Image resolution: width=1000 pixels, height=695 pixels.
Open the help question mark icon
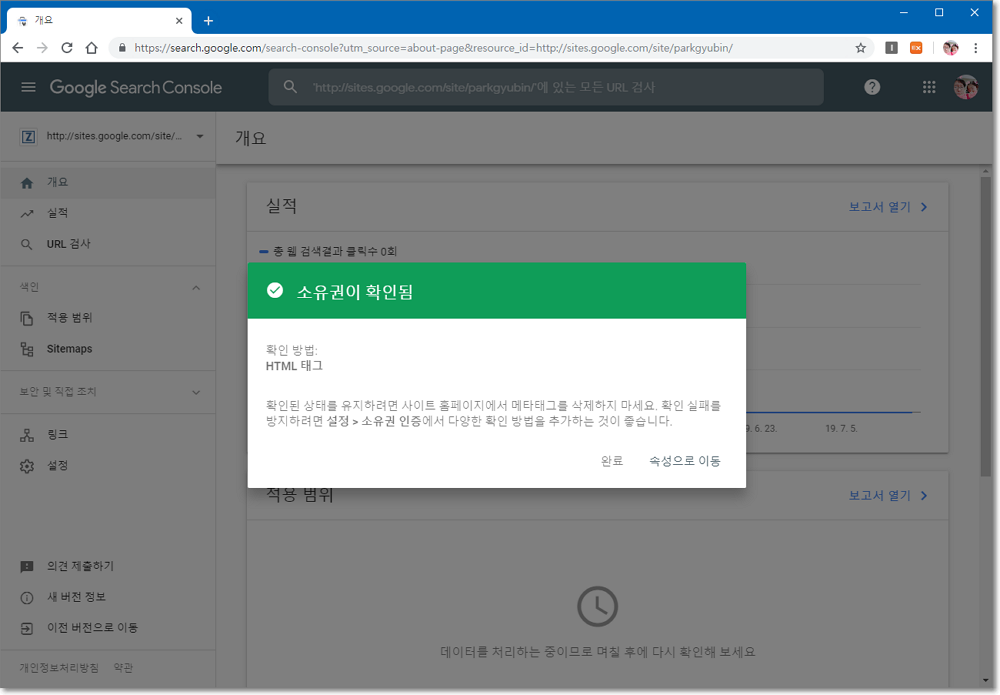click(872, 87)
